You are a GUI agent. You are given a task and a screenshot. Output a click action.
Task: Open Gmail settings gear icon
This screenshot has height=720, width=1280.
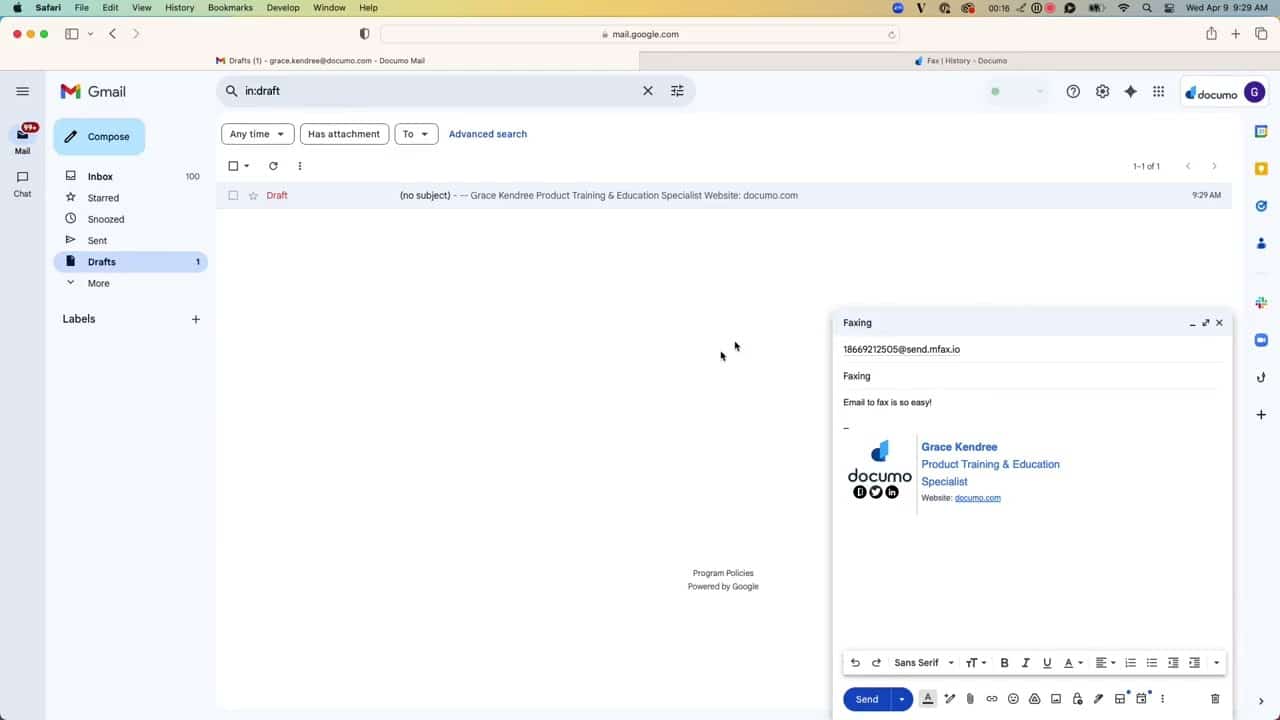coord(1102,91)
